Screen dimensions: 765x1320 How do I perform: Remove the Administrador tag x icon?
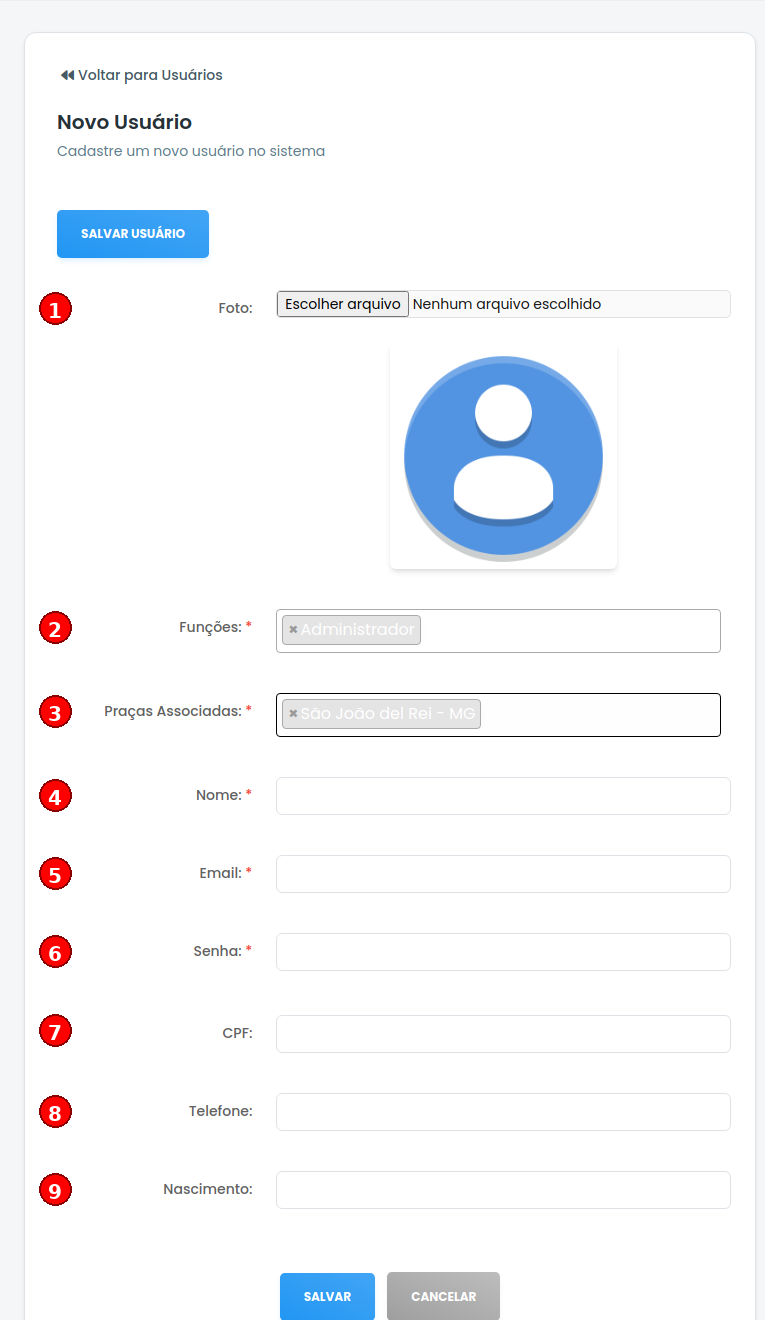(x=292, y=630)
